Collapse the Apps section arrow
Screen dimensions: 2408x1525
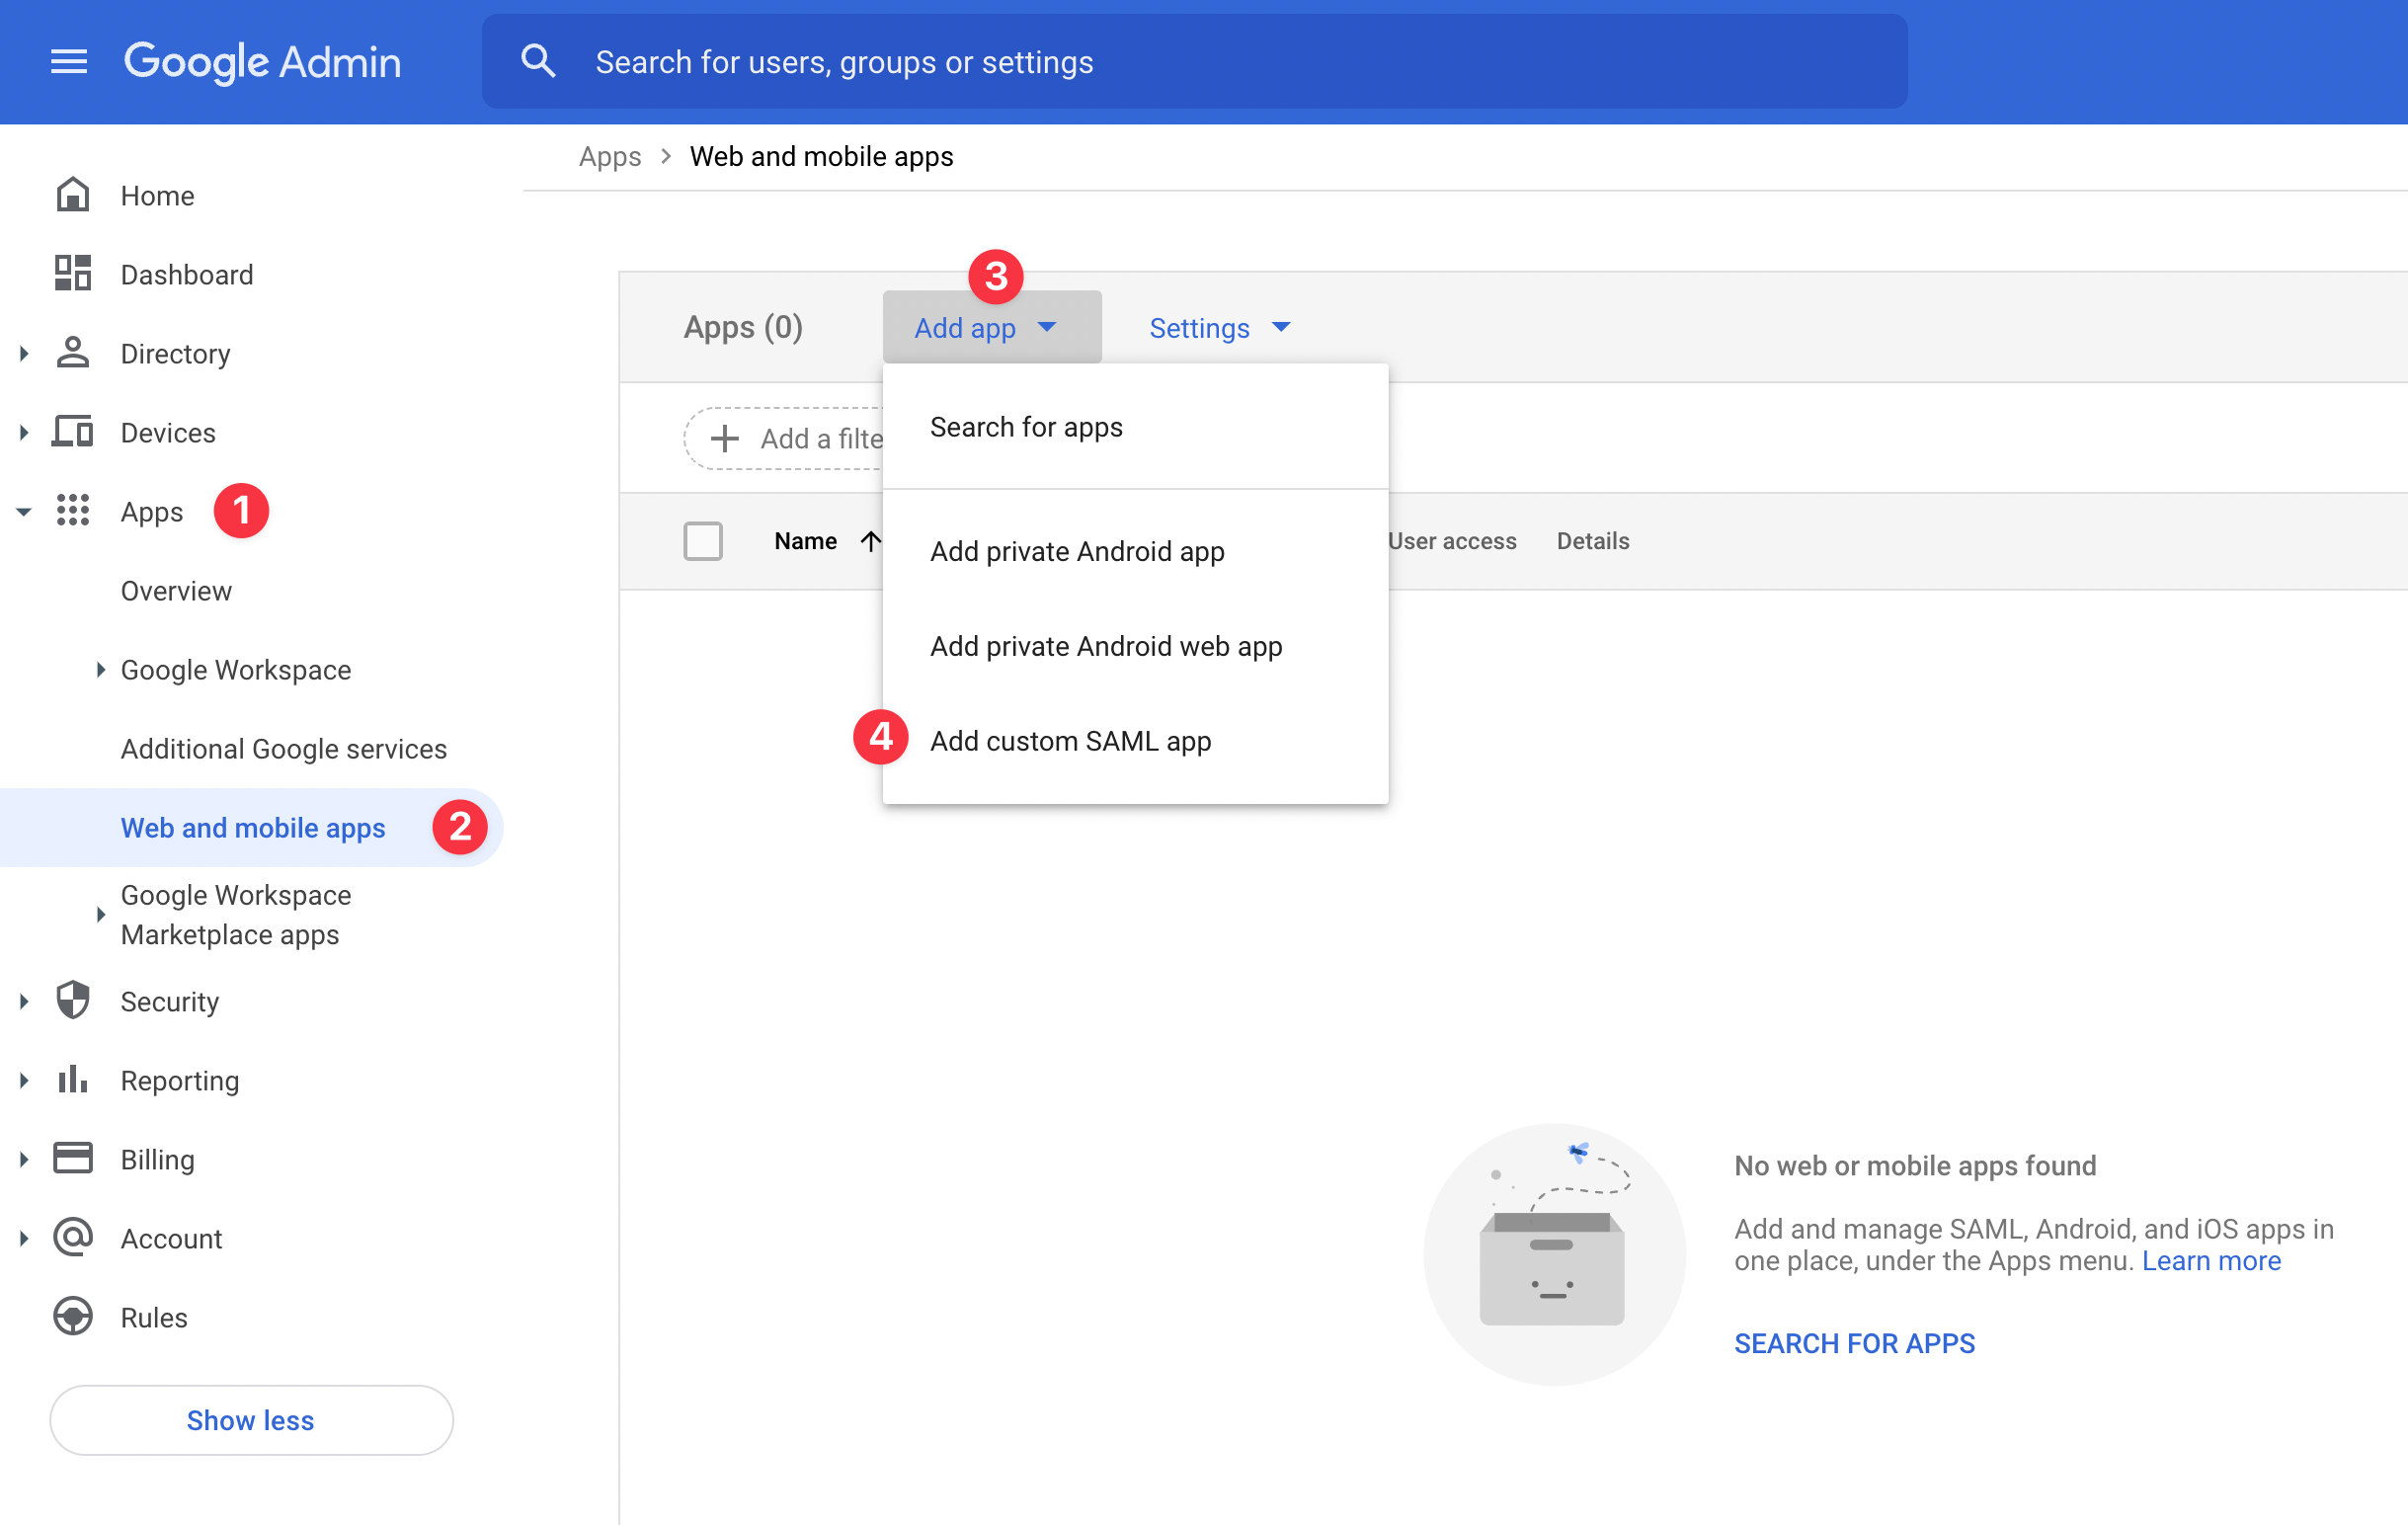[x=24, y=511]
